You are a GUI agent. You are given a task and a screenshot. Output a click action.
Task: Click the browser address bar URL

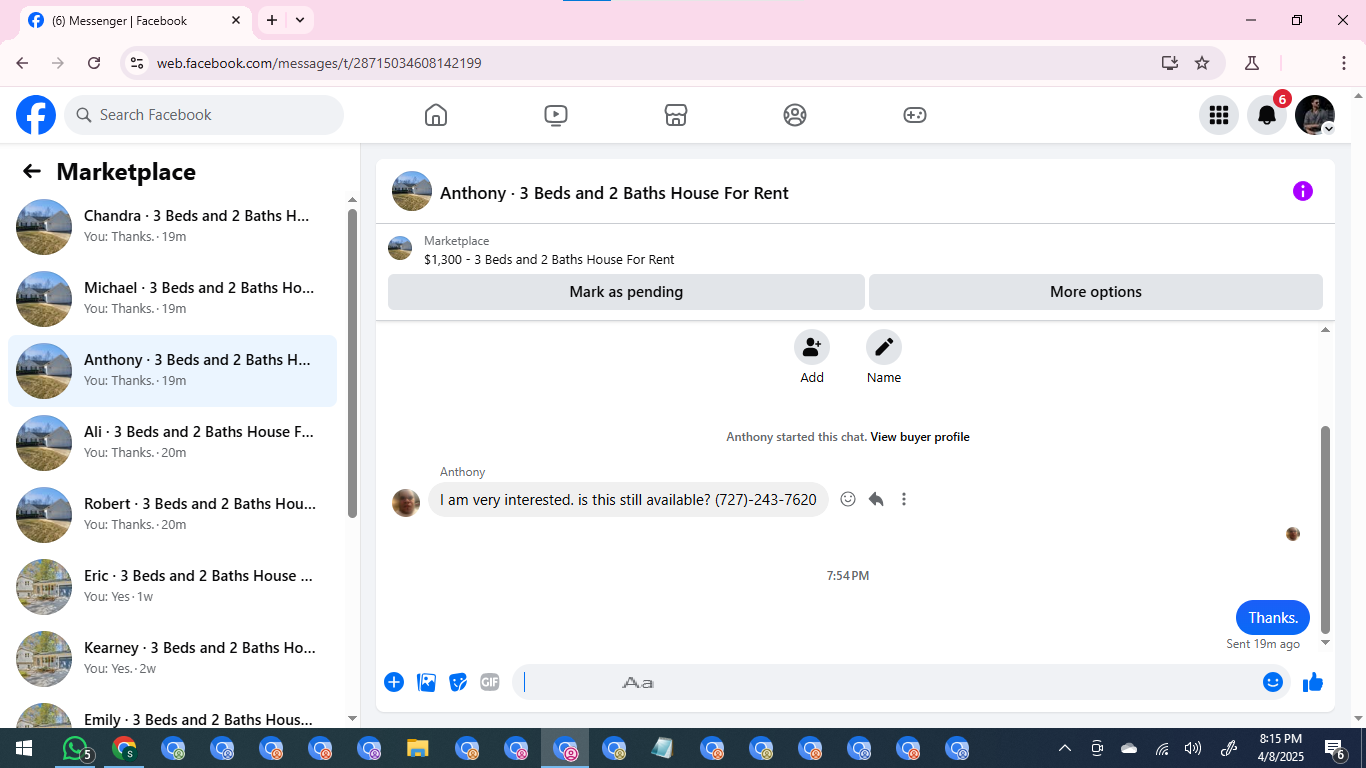319,63
